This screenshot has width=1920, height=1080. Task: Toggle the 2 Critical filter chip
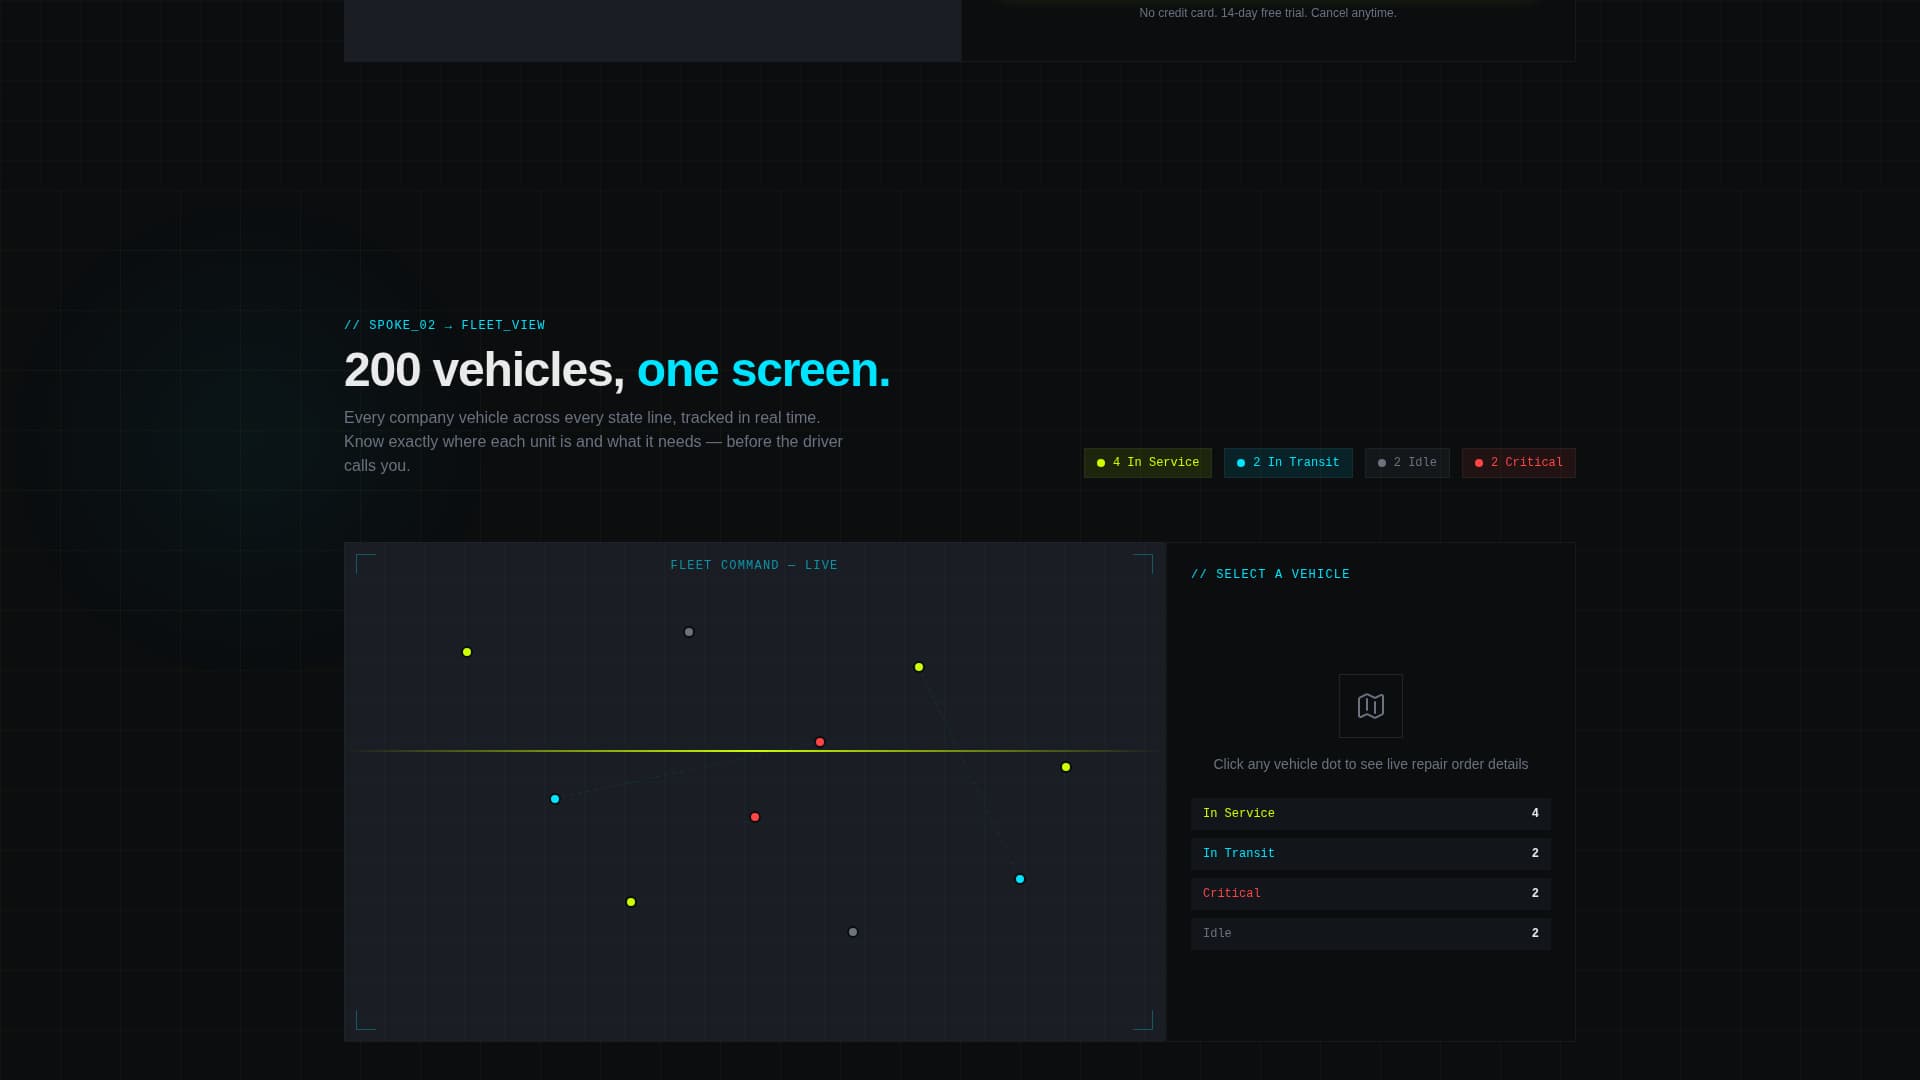tap(1518, 463)
